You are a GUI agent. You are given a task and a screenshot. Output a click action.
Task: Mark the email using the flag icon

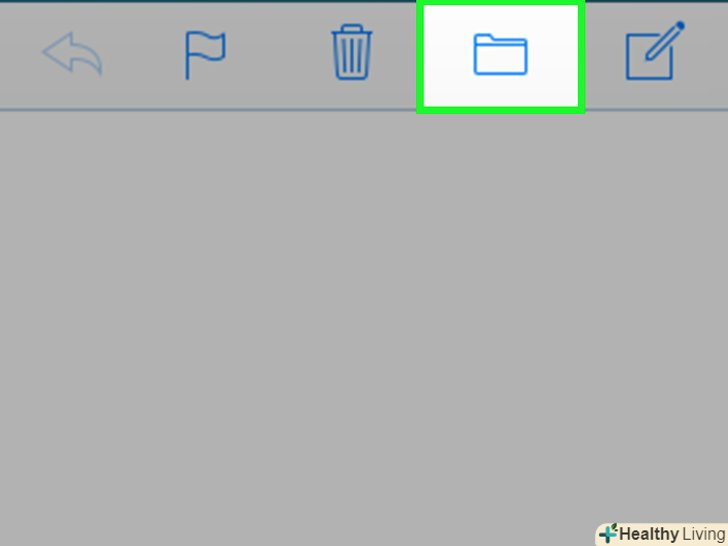tap(205, 55)
